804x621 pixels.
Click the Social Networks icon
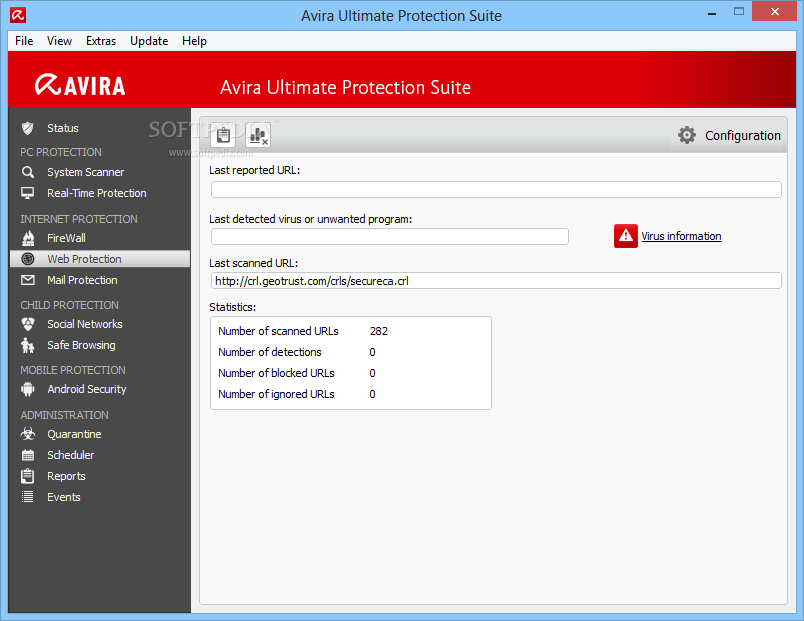coord(28,324)
